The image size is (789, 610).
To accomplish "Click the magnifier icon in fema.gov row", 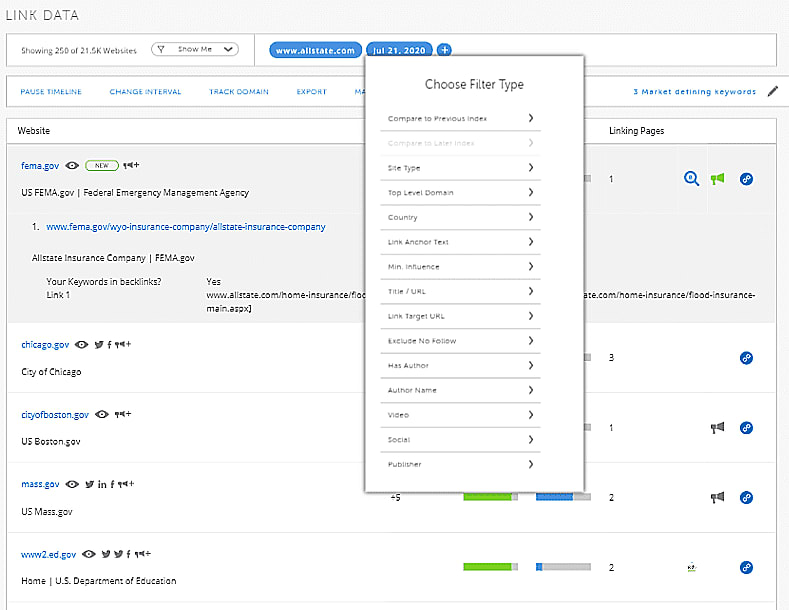I will coord(691,179).
